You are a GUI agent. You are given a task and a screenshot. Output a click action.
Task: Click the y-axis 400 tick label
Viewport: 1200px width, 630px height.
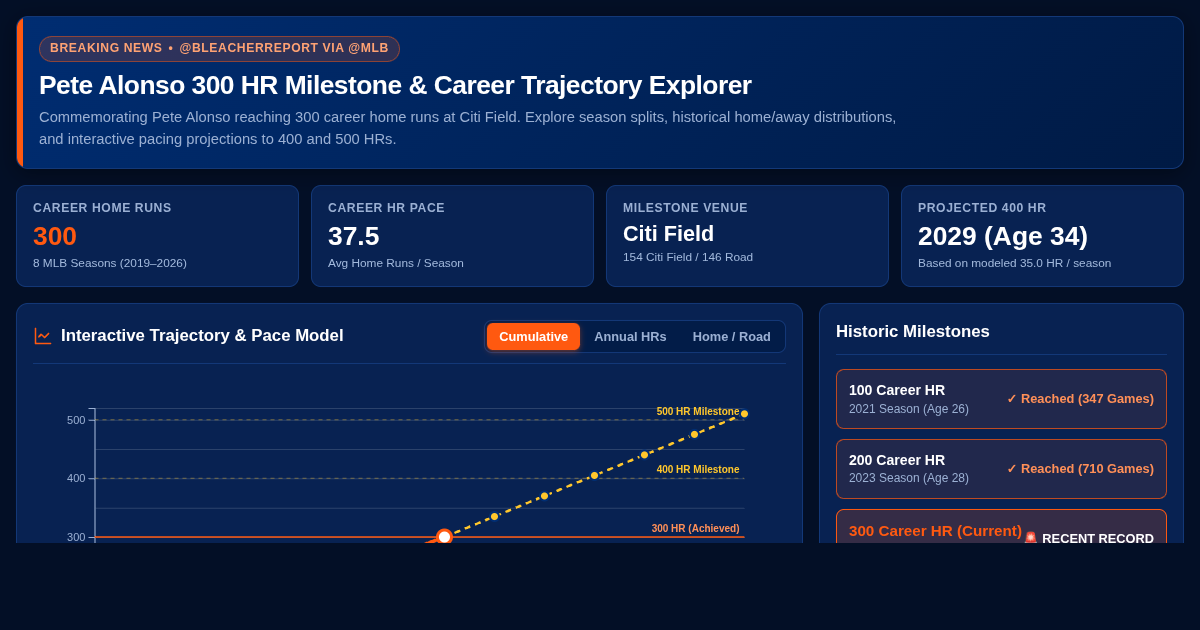(x=76, y=478)
